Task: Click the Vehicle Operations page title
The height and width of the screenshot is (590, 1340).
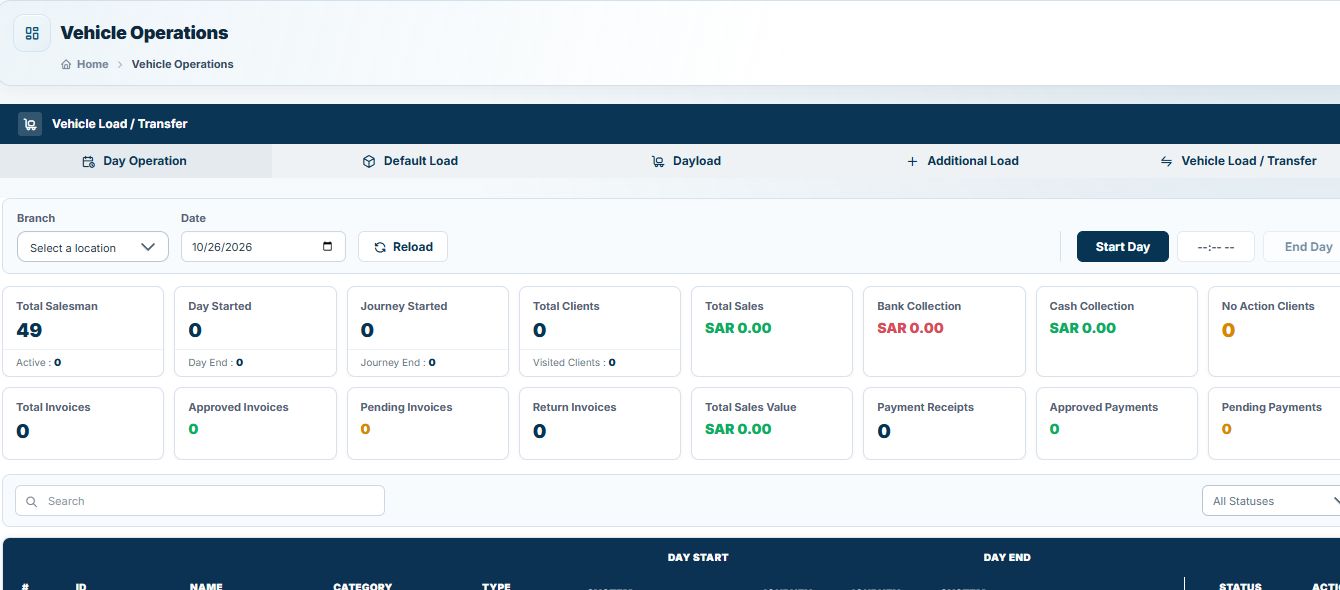Action: (x=144, y=33)
